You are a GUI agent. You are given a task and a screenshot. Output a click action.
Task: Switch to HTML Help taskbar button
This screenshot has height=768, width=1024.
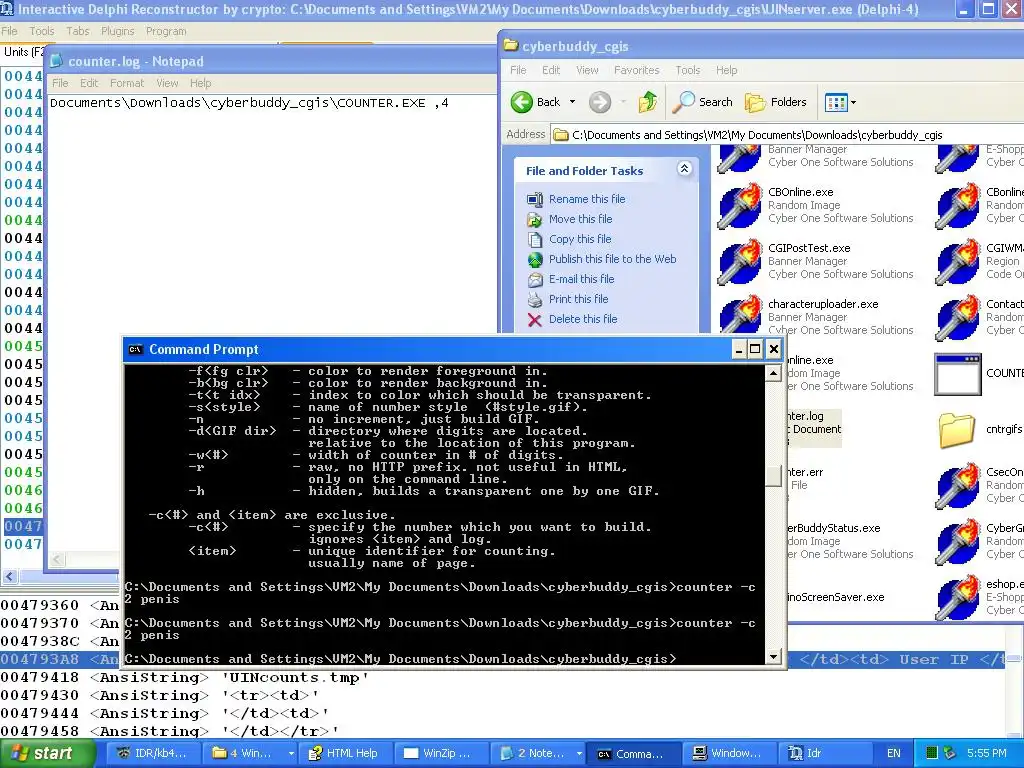coord(344,753)
